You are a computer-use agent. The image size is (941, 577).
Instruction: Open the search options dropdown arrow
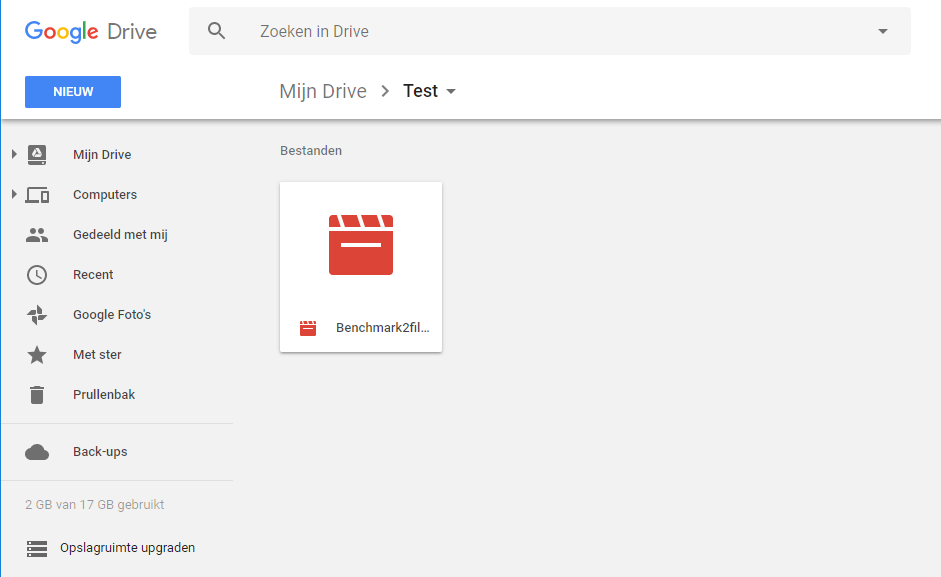882,31
